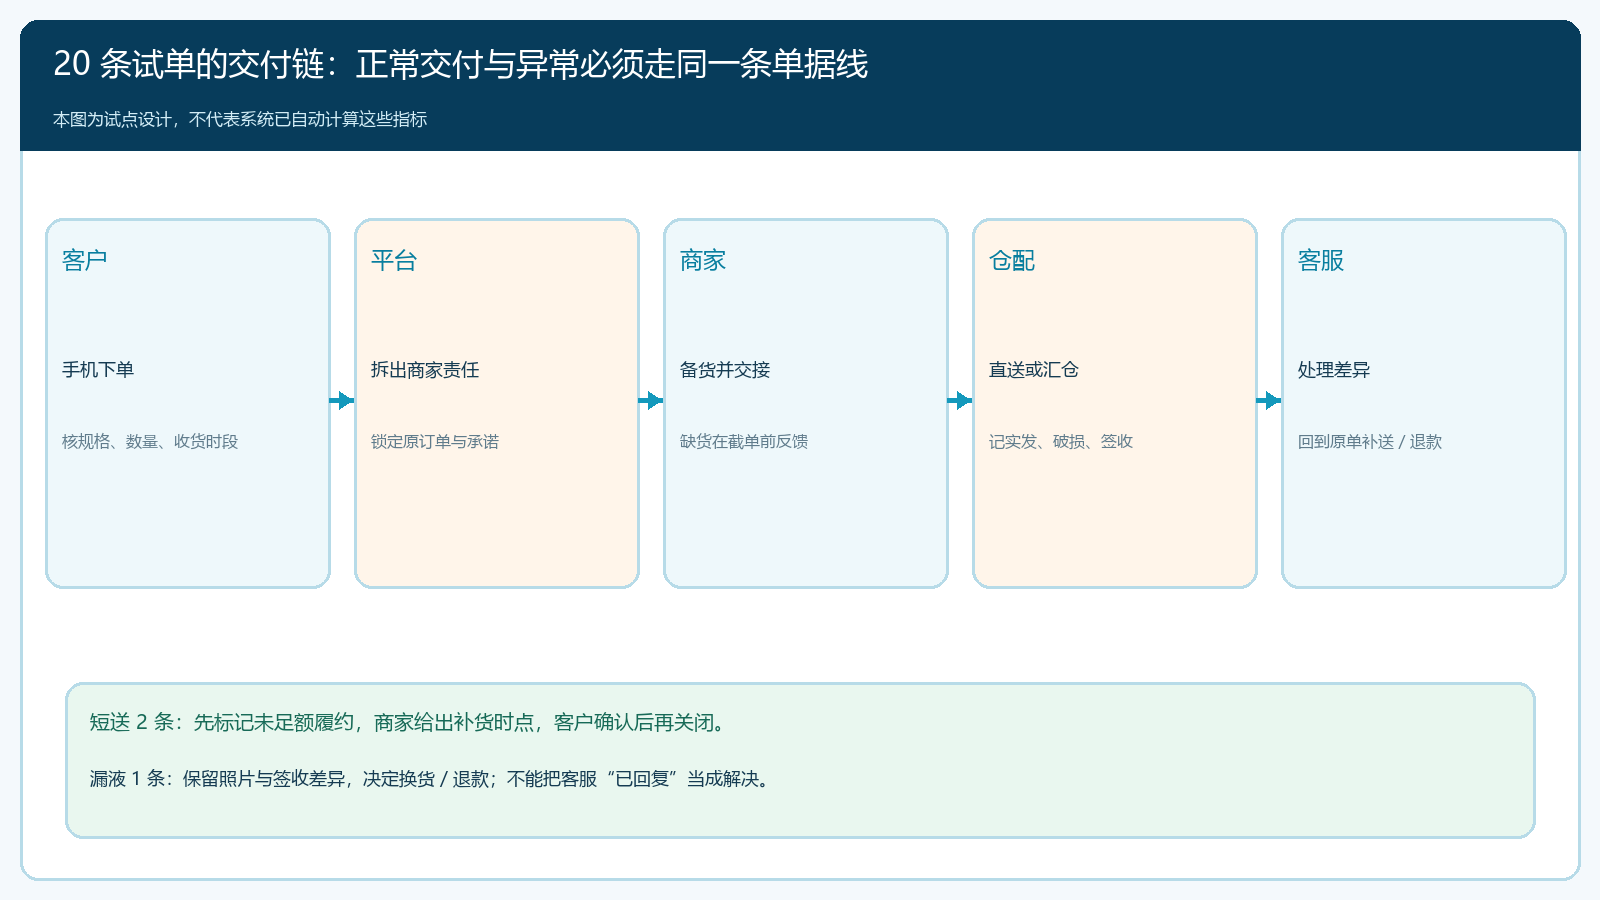Viewport: 1600px width, 900px height.
Task: Click the "锁定原订单与承诺" description
Action: (x=435, y=442)
